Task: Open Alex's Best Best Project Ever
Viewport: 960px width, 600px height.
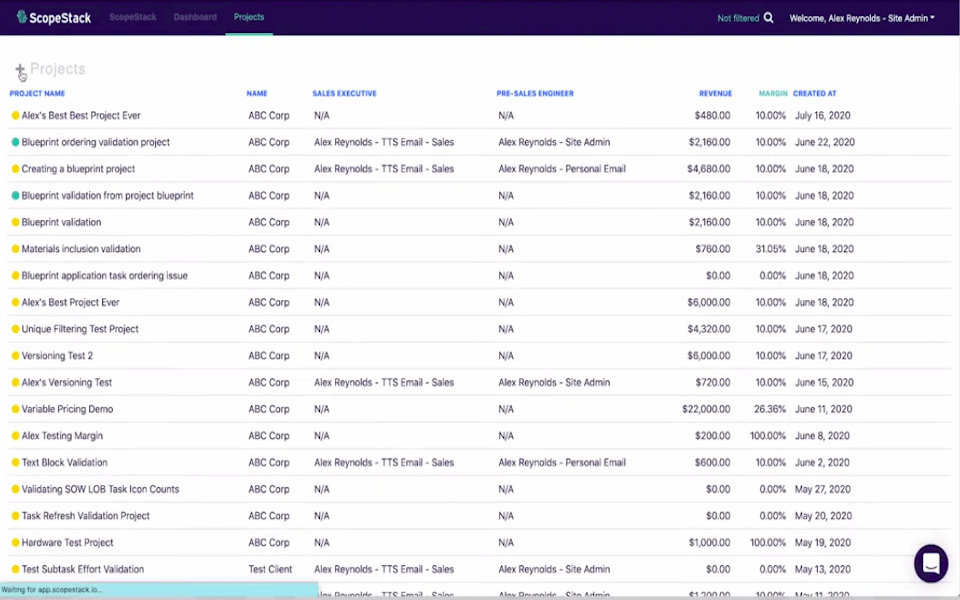Action: point(81,115)
